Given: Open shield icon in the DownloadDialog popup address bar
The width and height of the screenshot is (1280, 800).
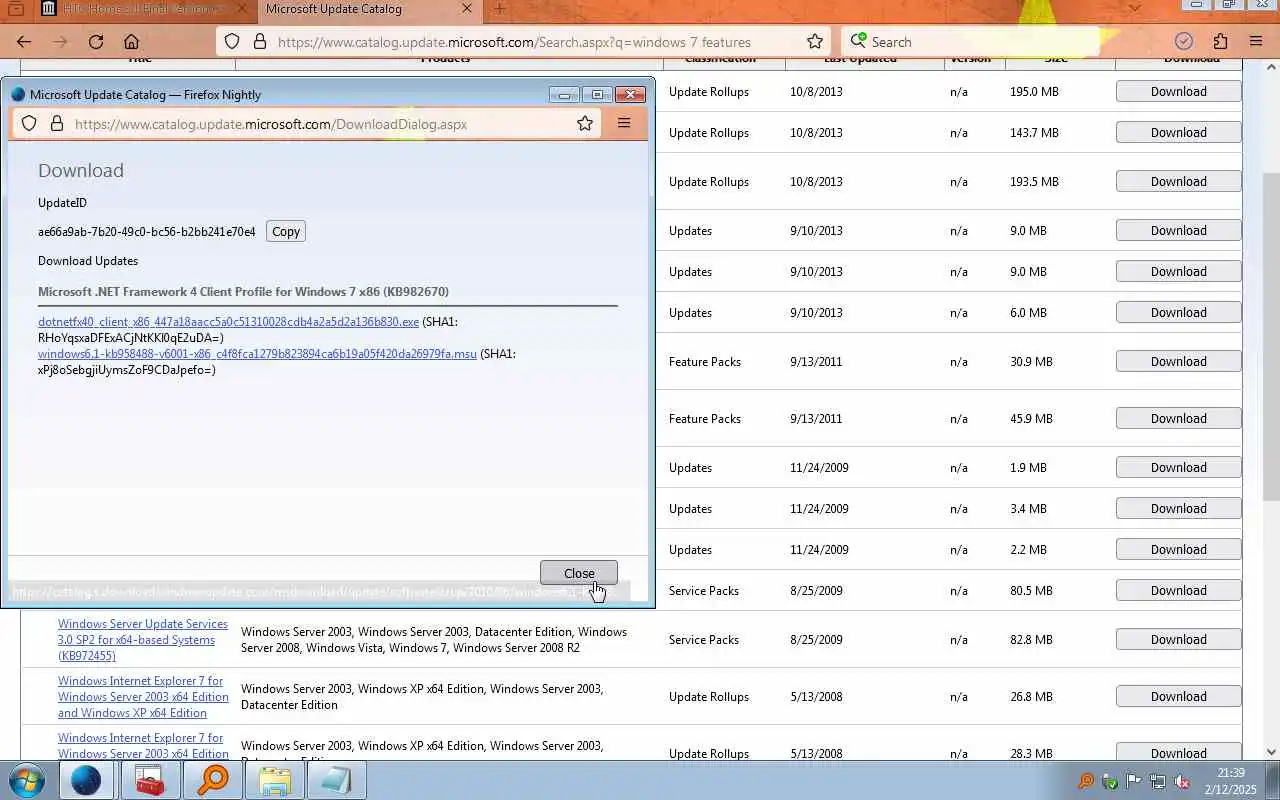Looking at the screenshot, I should coord(29,124).
